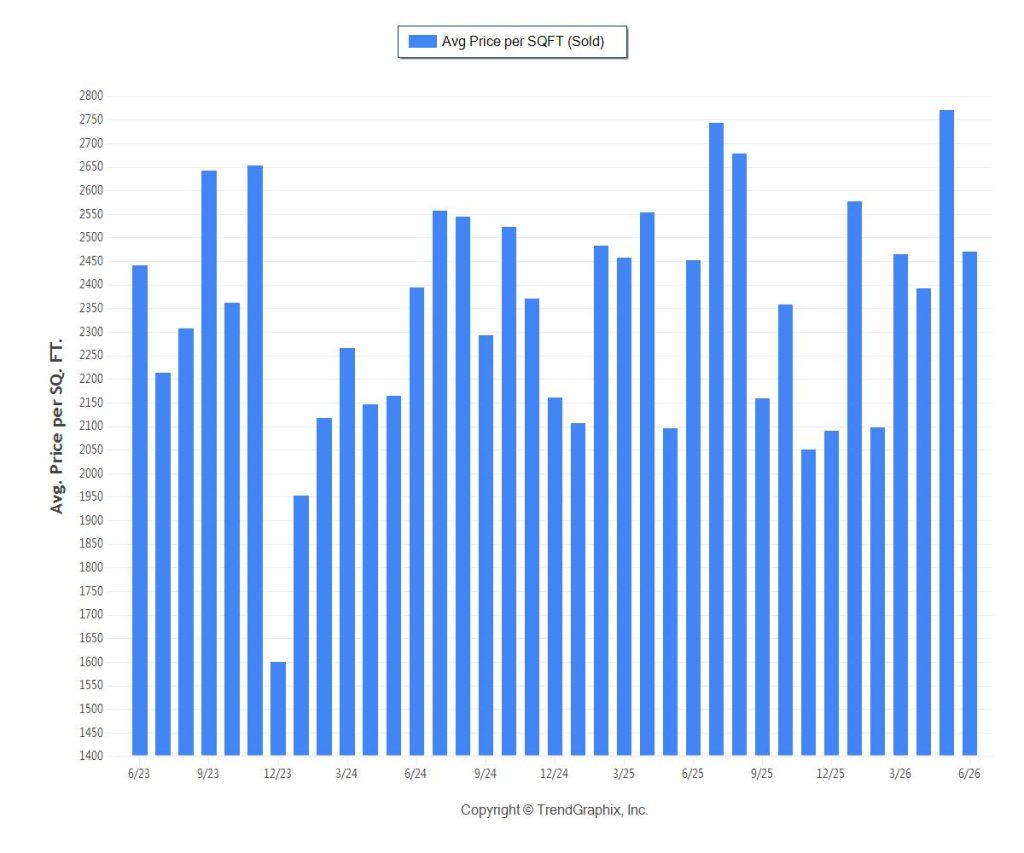Click the tallest bar, just before 6/26
Screen dimensions: 1024x853
point(946,432)
